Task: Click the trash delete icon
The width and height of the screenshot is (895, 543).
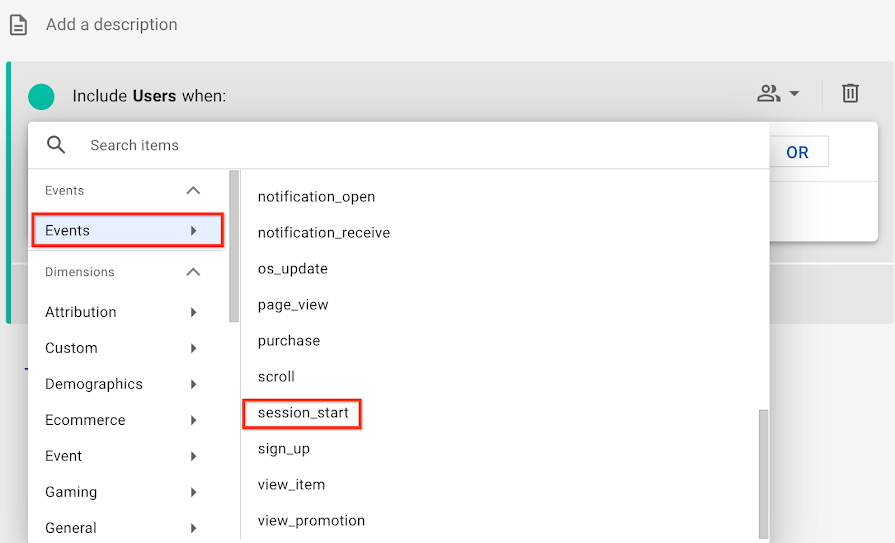Action: click(x=850, y=93)
